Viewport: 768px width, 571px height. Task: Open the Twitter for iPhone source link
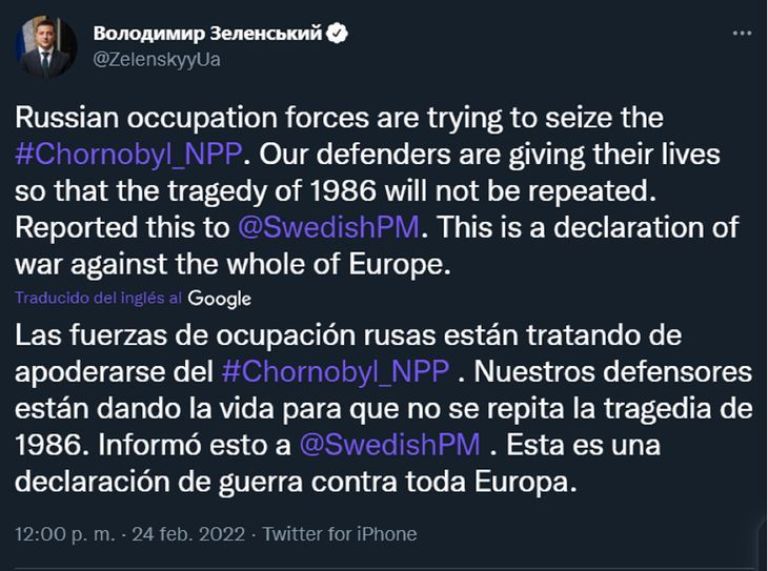[338, 534]
